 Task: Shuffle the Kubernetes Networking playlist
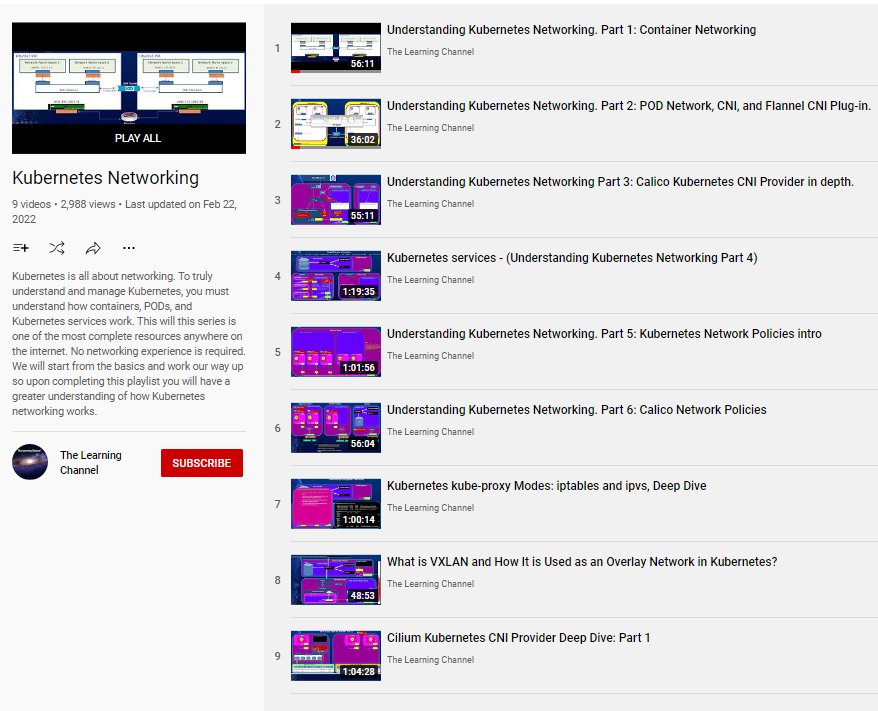(57, 248)
